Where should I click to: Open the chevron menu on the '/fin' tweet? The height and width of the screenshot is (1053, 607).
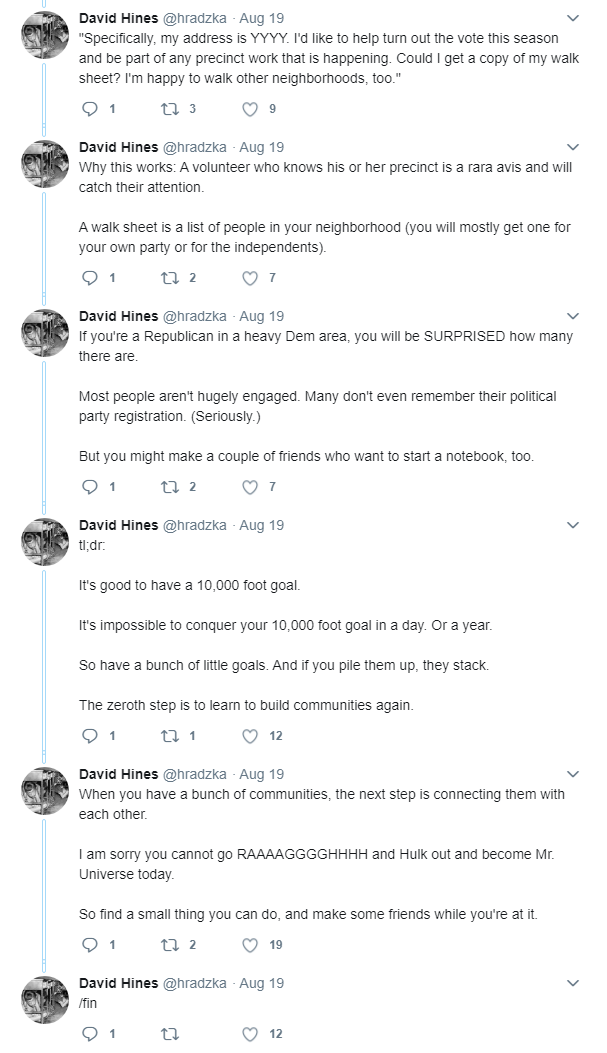pyautogui.click(x=573, y=983)
